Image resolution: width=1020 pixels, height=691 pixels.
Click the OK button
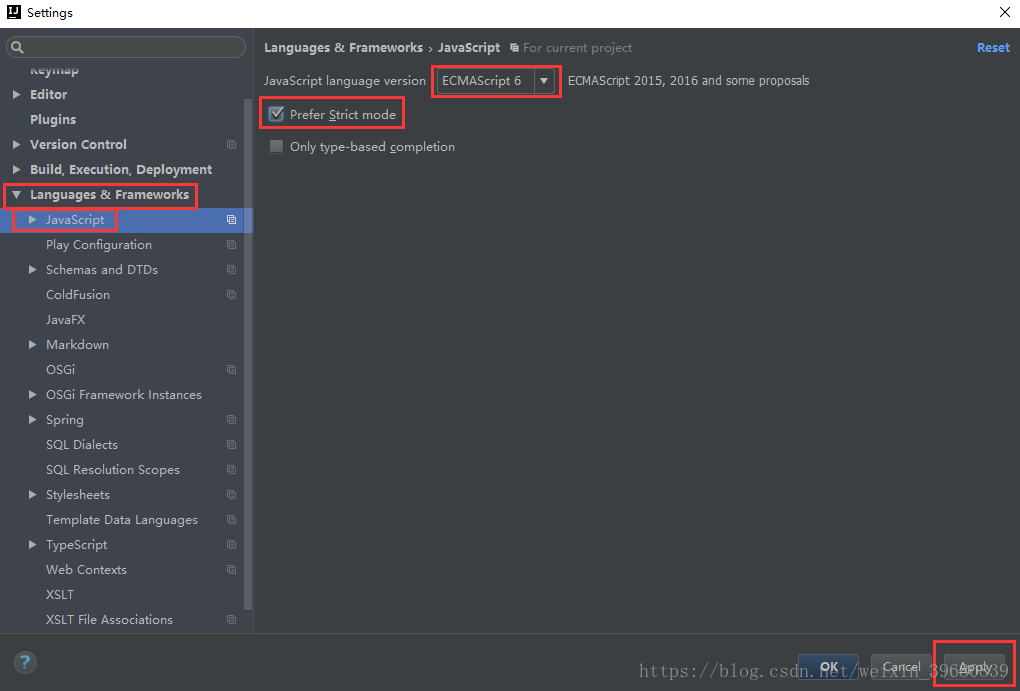tap(828, 667)
